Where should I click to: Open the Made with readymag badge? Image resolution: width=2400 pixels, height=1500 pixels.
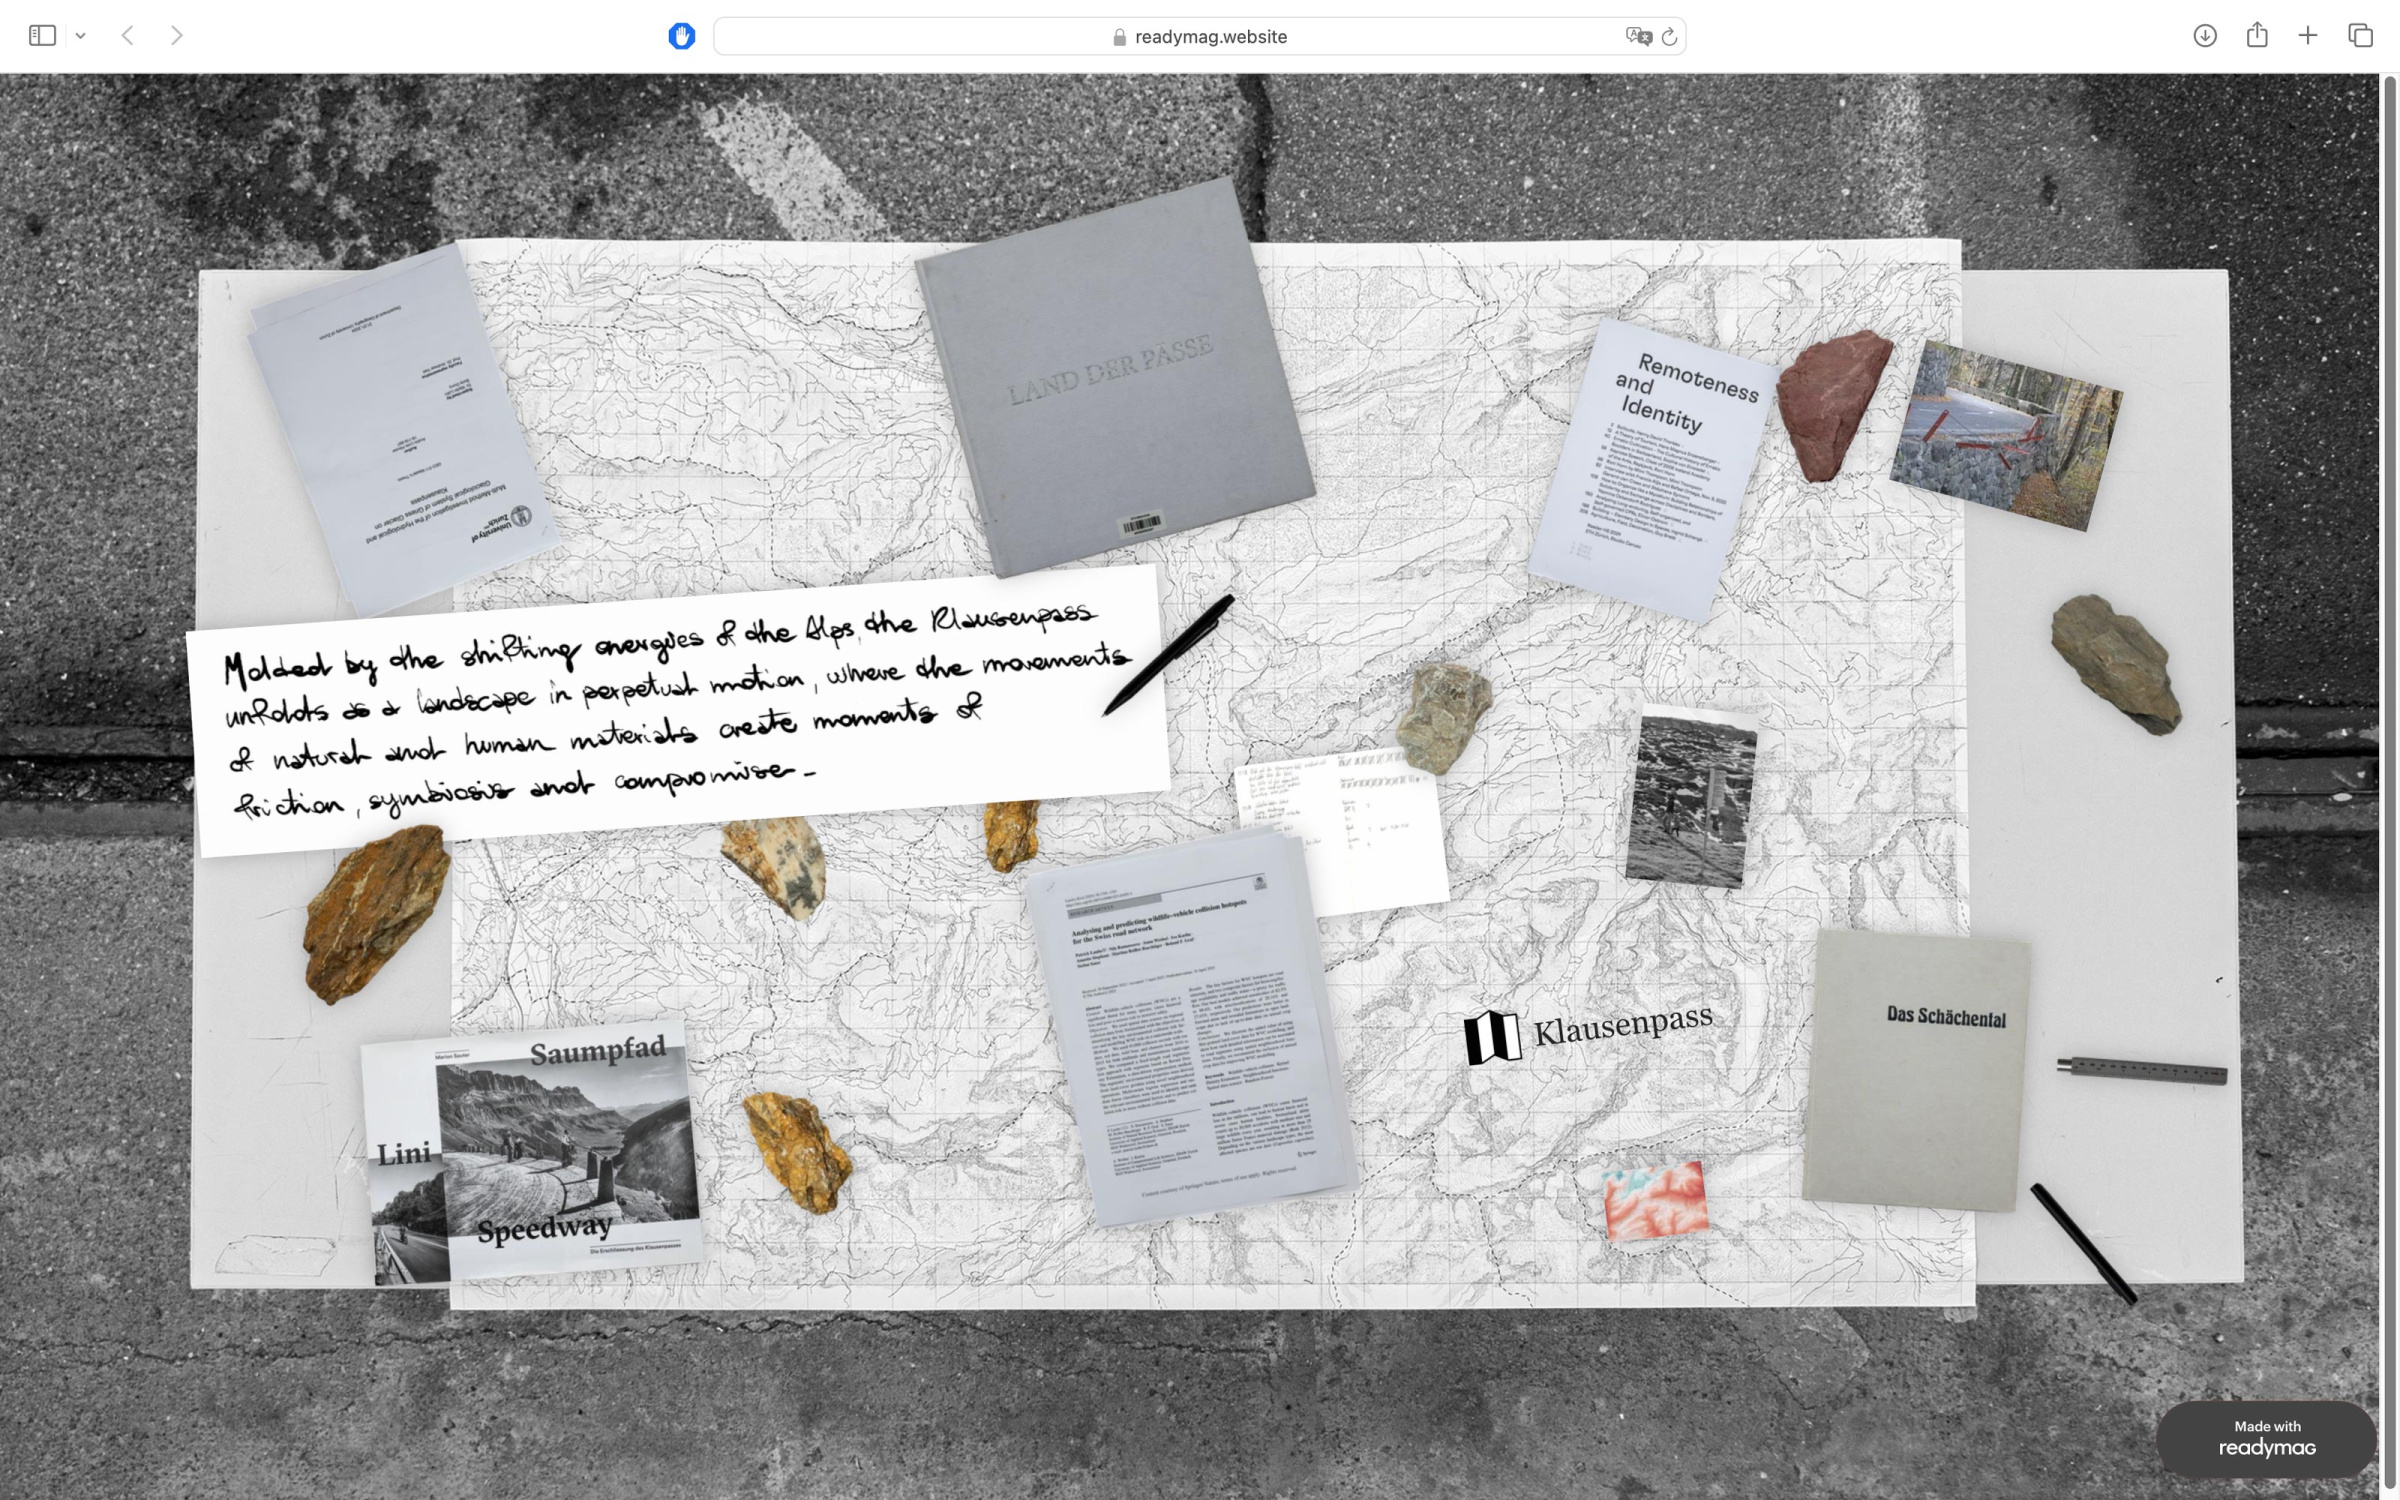tap(2266, 1438)
